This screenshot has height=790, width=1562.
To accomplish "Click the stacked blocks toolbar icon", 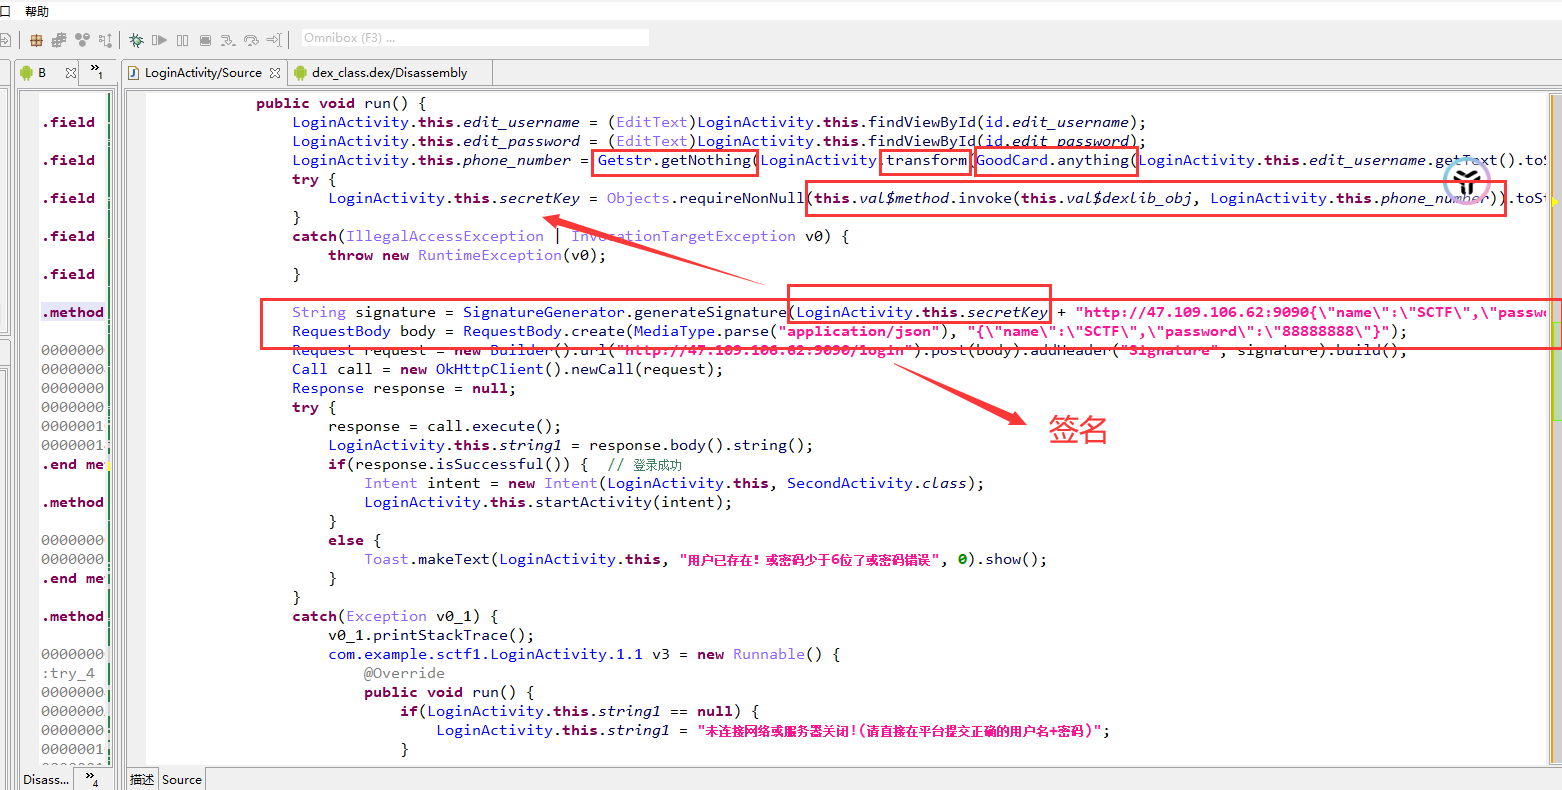I will click(59, 40).
